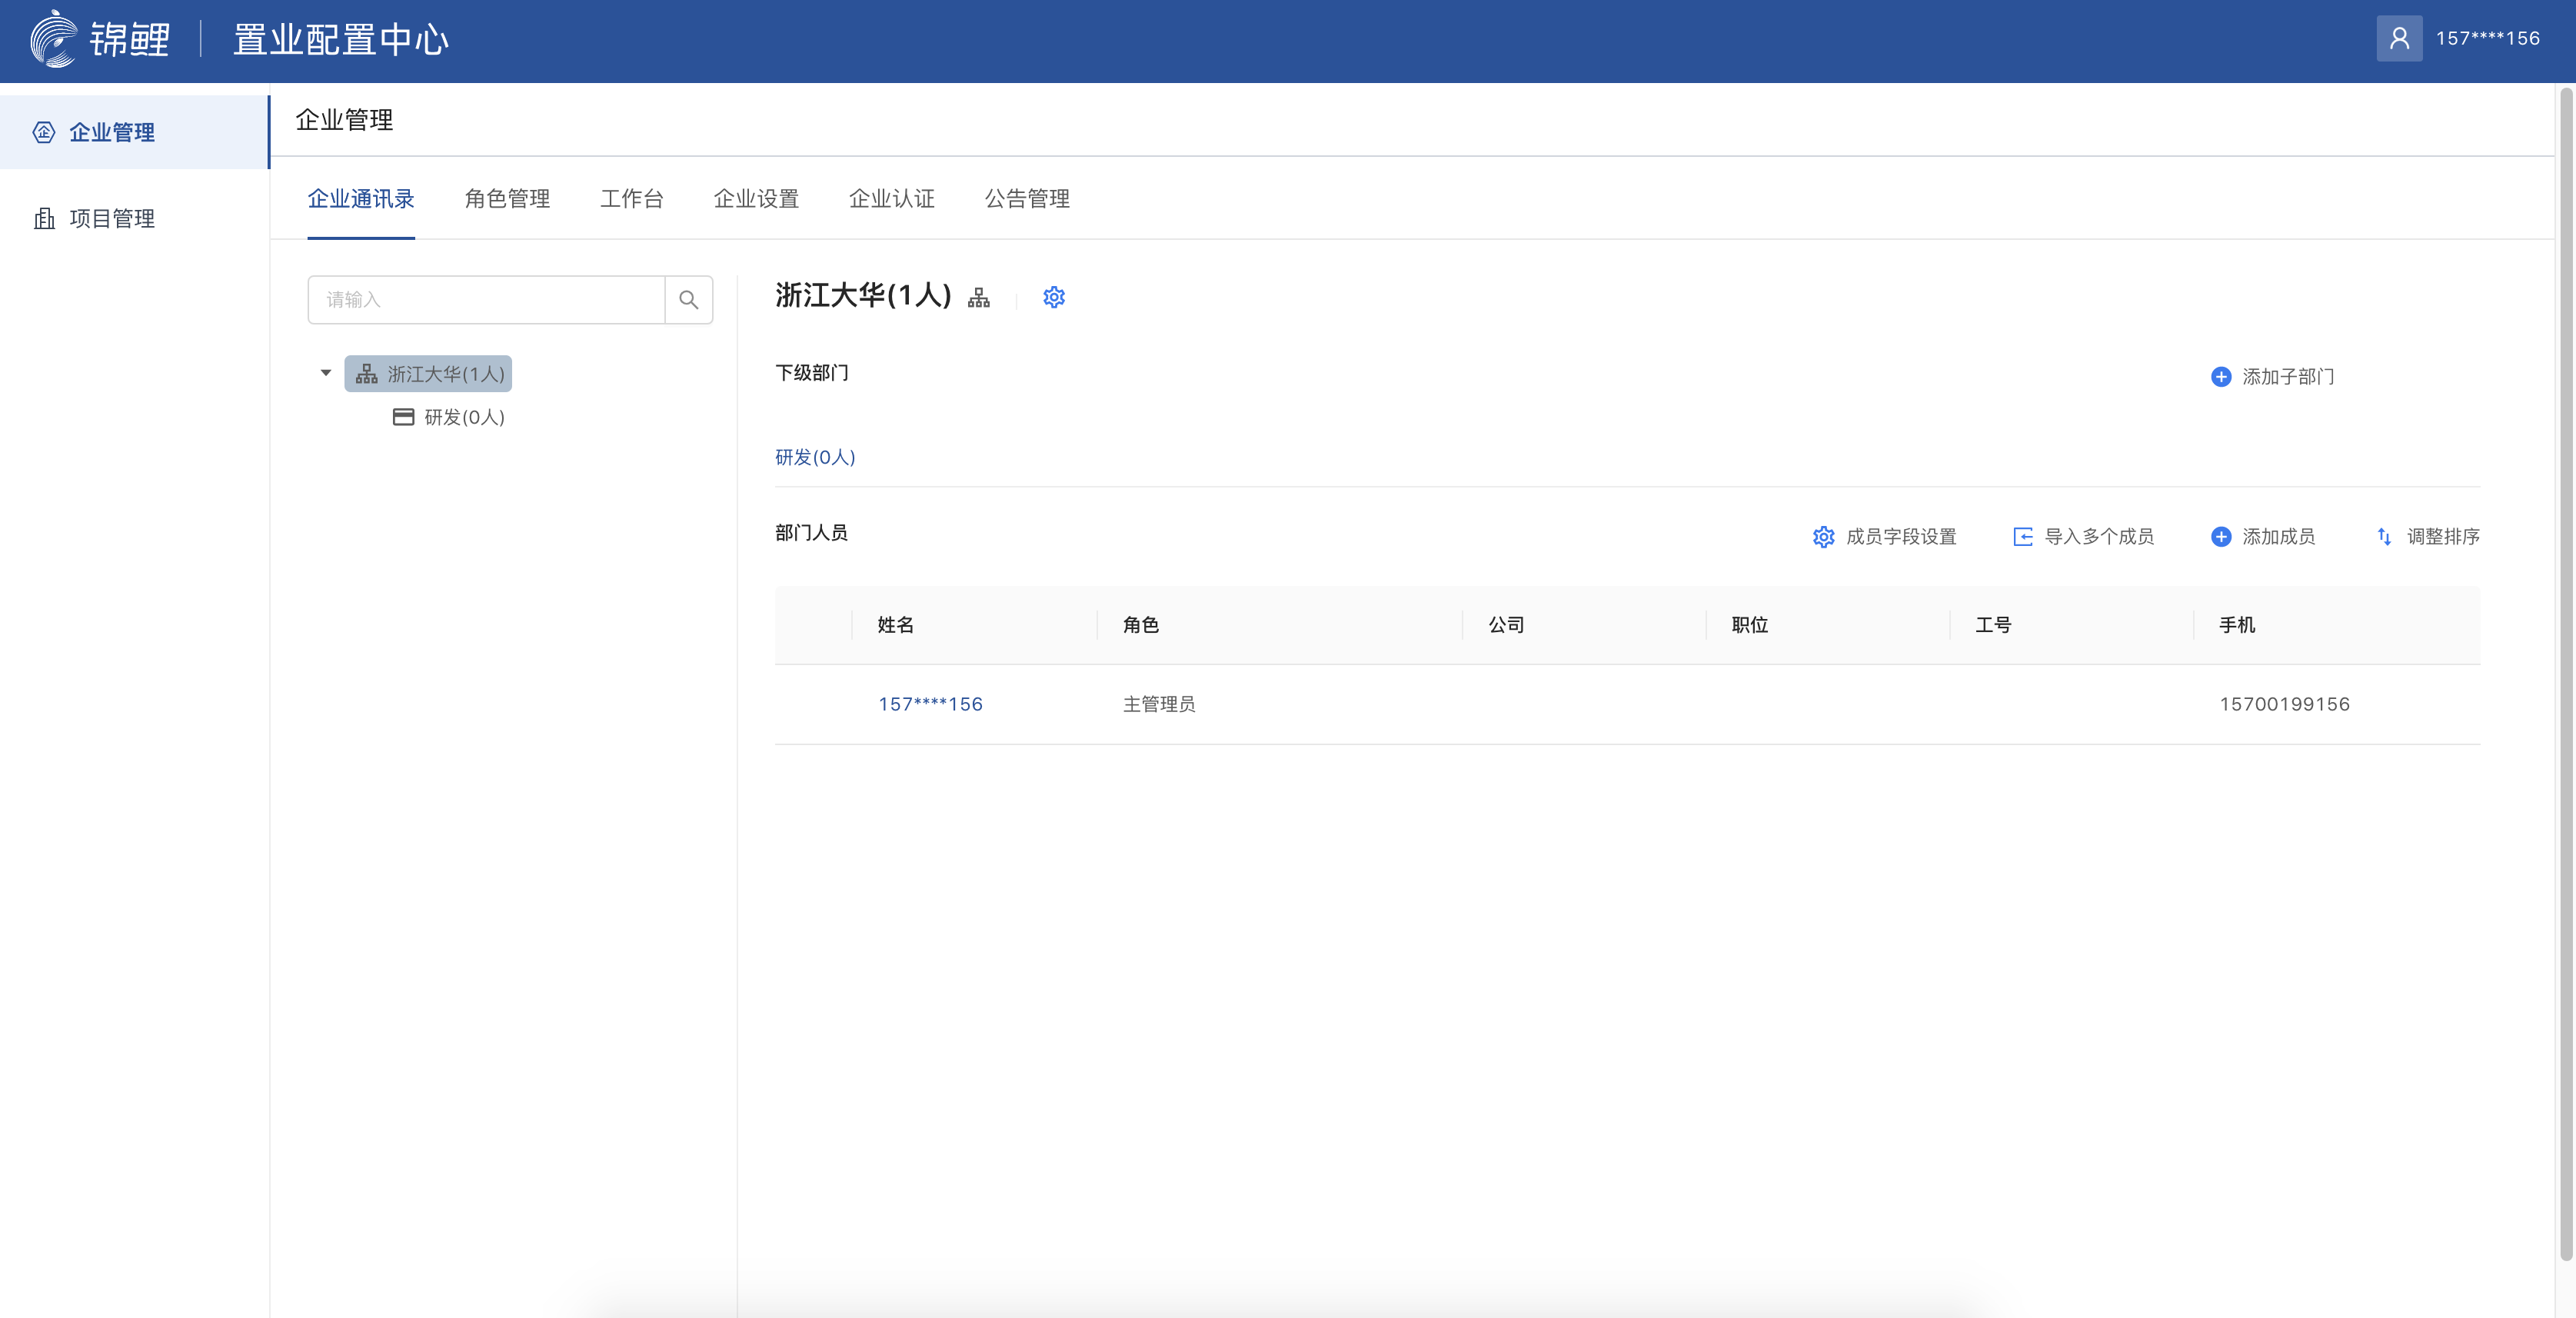Screen dimensions: 2576x1318
Task: Collapse the 浙江大华 tree node arrow
Action: (325, 373)
